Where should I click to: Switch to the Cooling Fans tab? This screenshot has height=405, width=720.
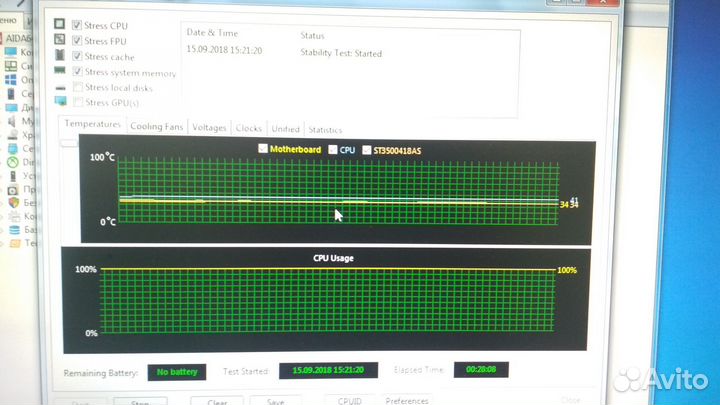point(157,126)
